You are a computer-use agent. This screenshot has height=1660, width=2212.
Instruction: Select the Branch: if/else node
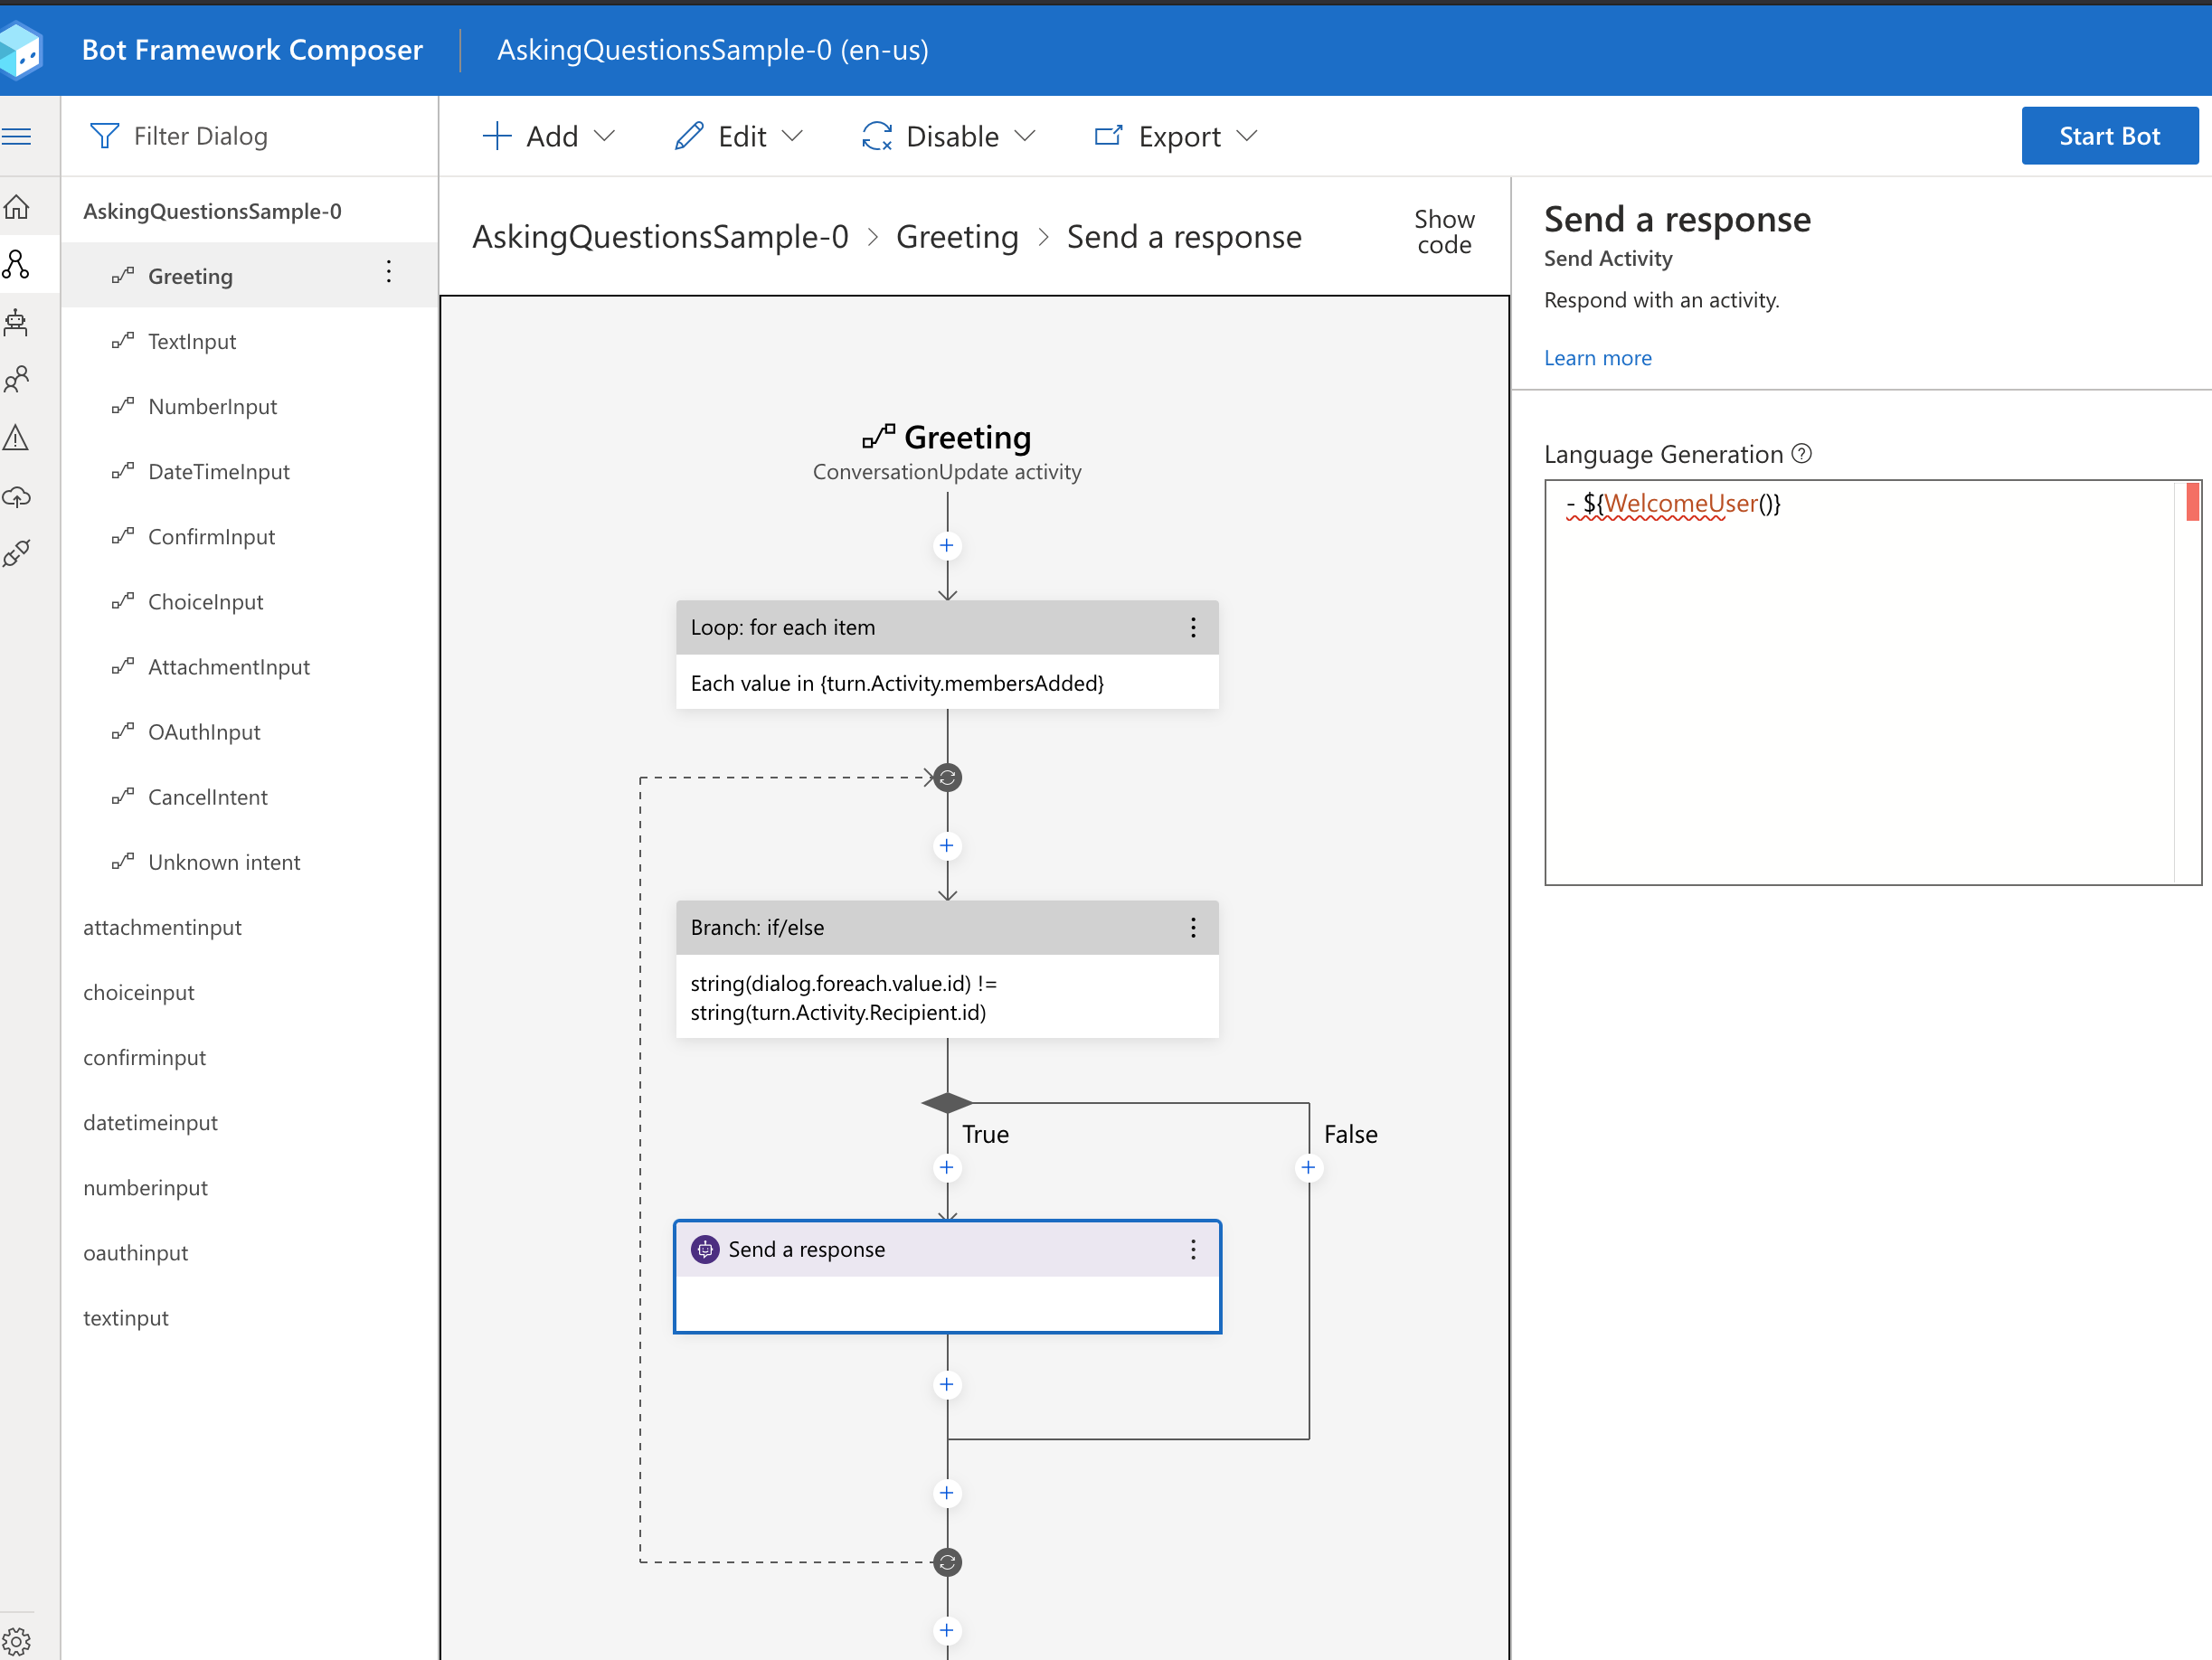pyautogui.click(x=947, y=969)
